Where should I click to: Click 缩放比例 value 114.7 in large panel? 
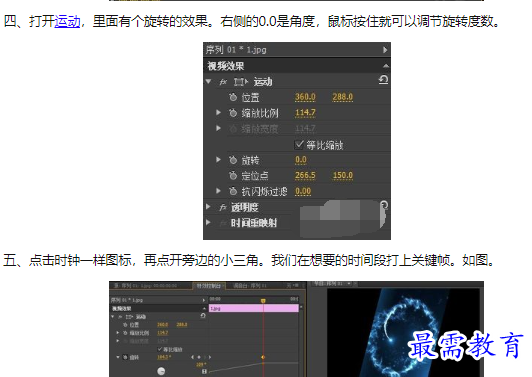pyautogui.click(x=305, y=113)
